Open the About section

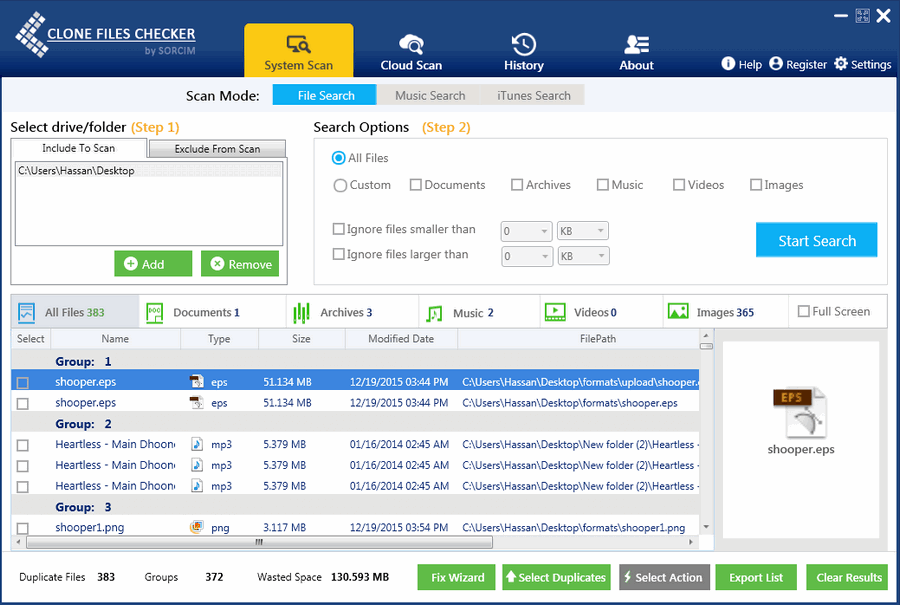coord(636,50)
